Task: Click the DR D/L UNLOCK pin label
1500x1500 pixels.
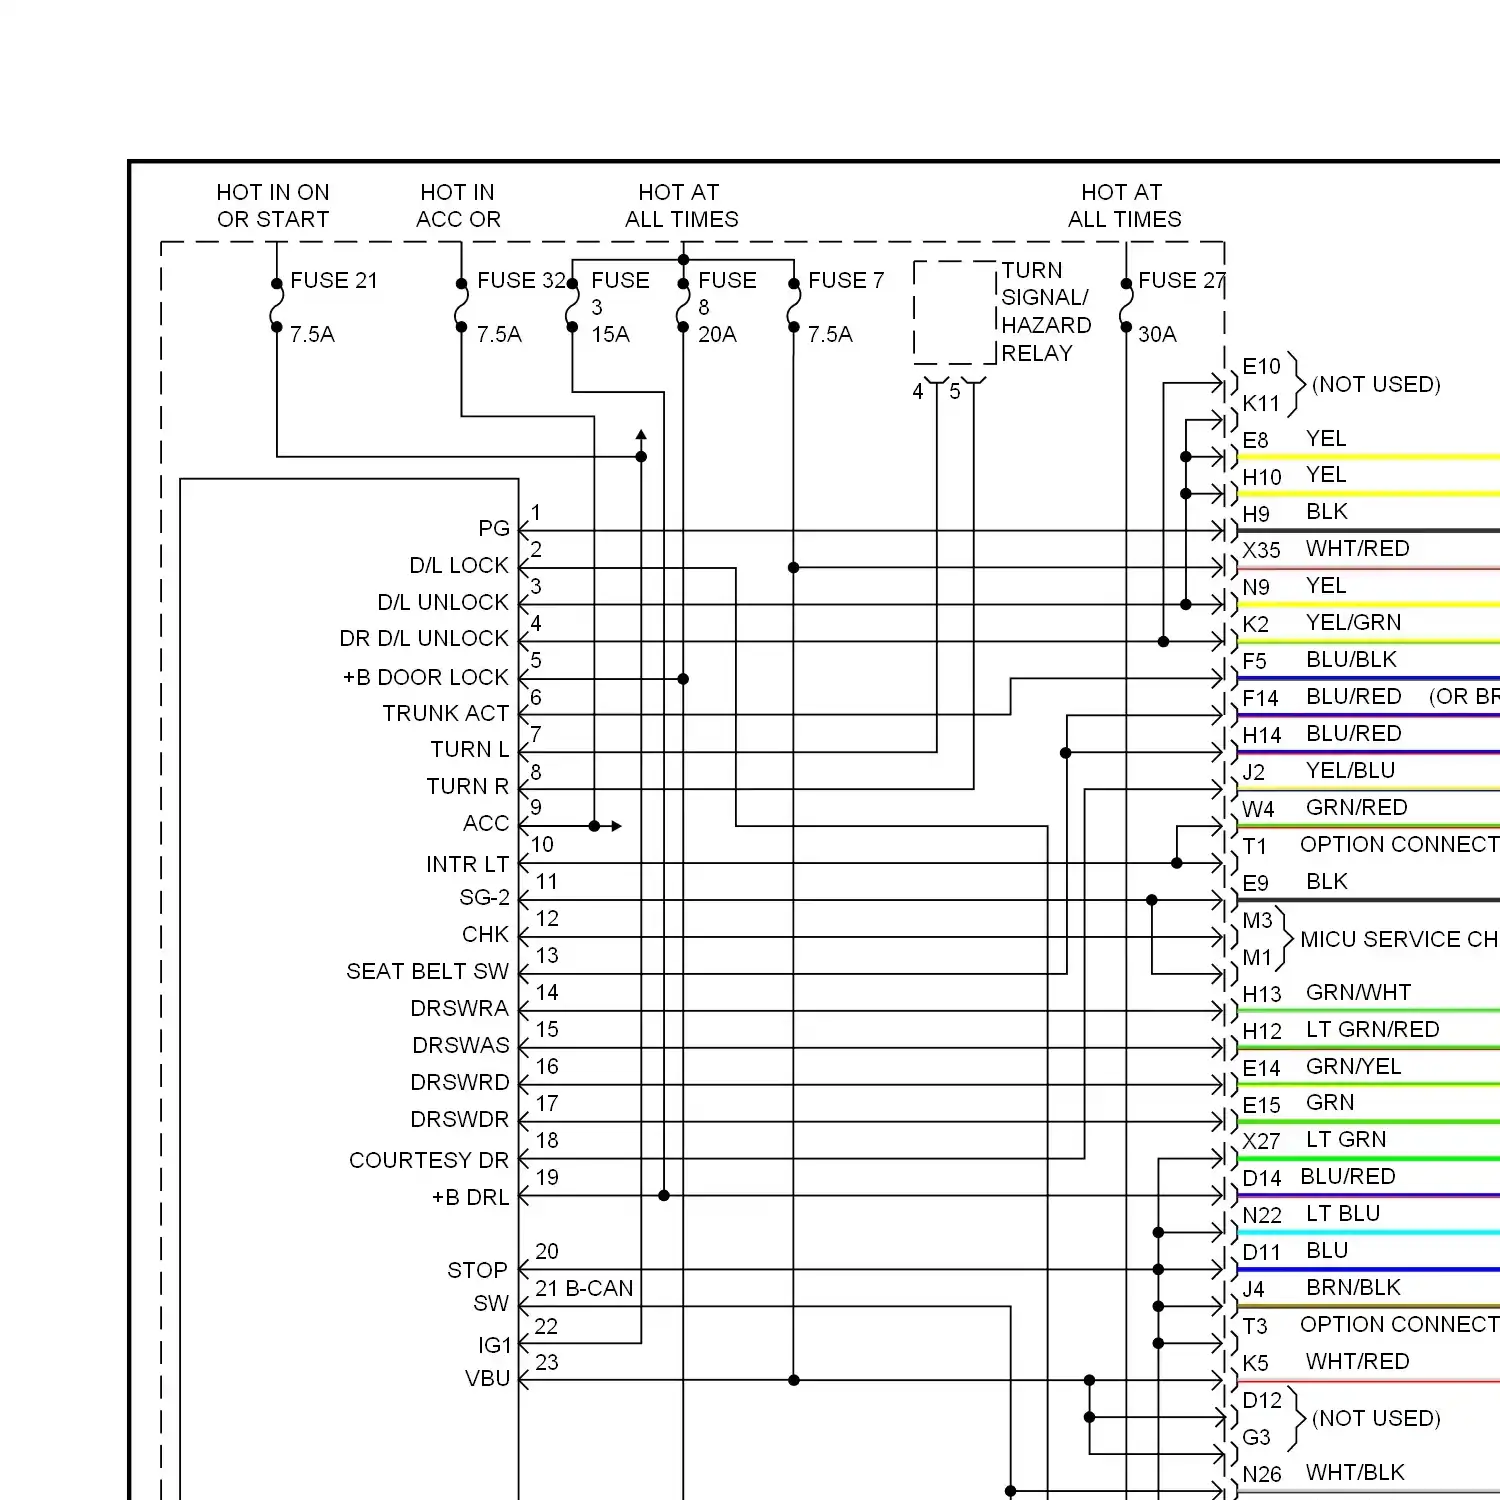Action: [424, 639]
